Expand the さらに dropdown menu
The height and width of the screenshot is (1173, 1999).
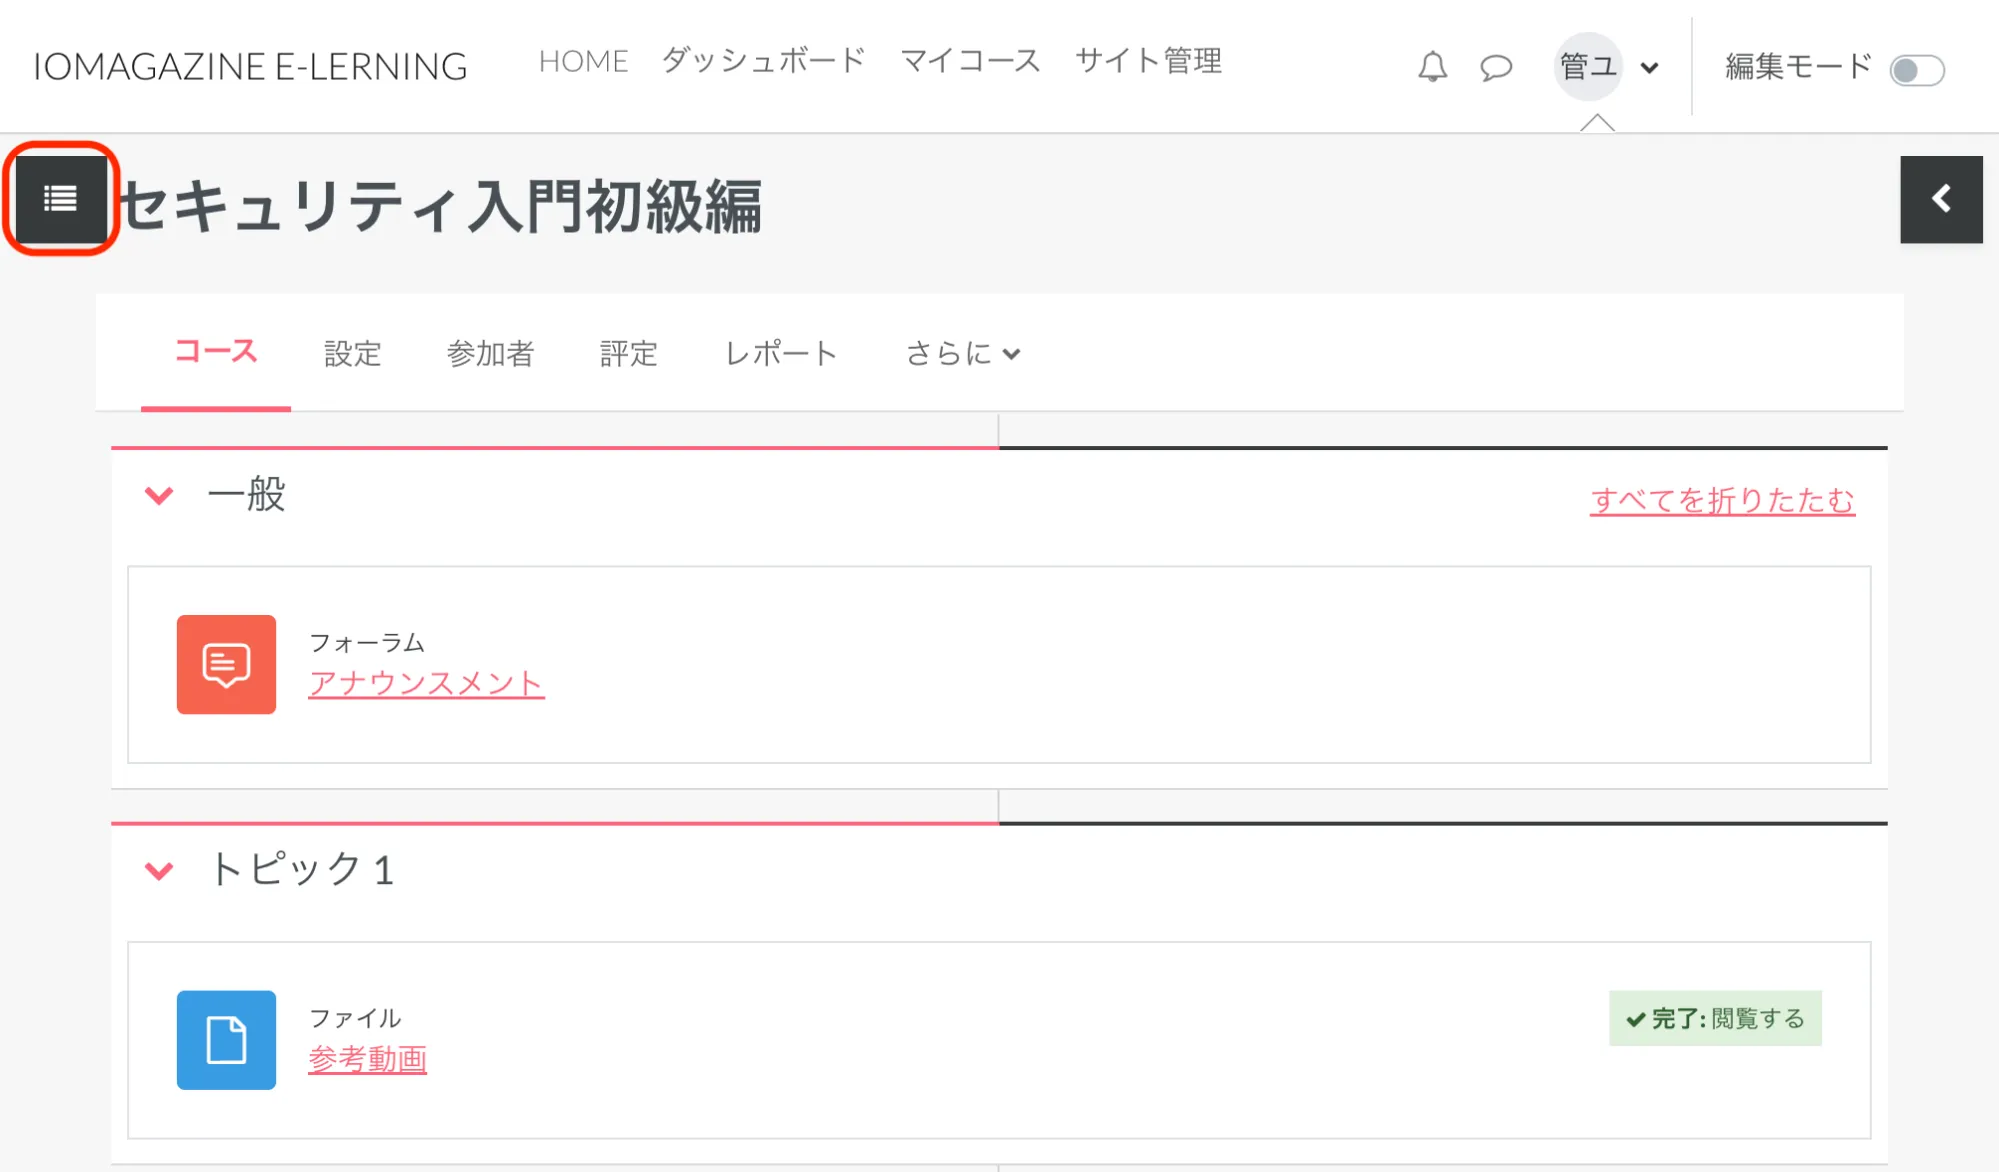point(962,353)
